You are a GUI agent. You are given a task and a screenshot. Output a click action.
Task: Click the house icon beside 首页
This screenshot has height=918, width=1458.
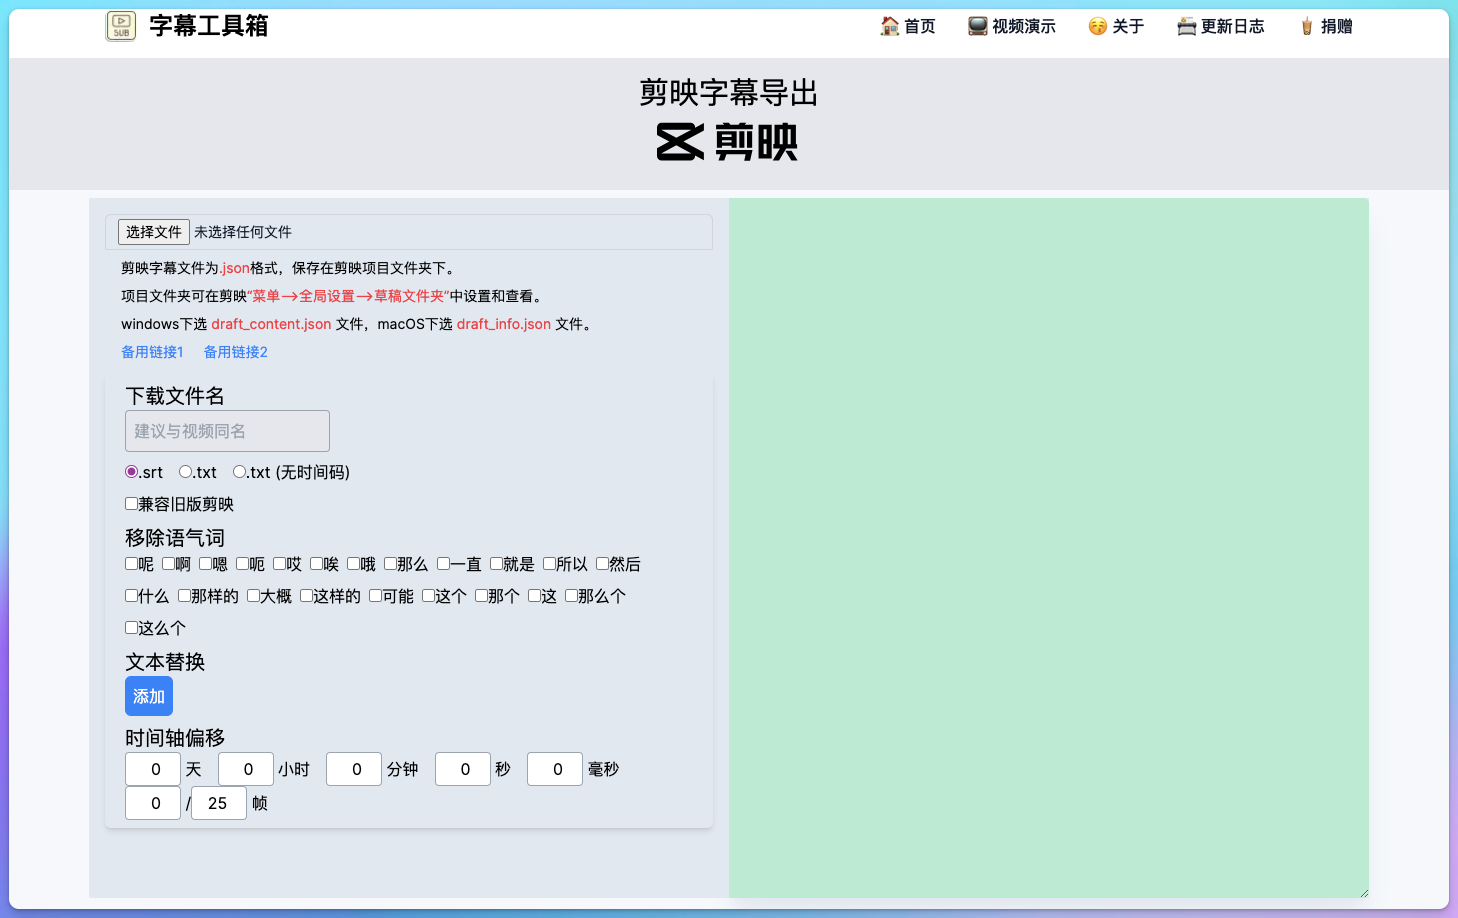(x=889, y=26)
